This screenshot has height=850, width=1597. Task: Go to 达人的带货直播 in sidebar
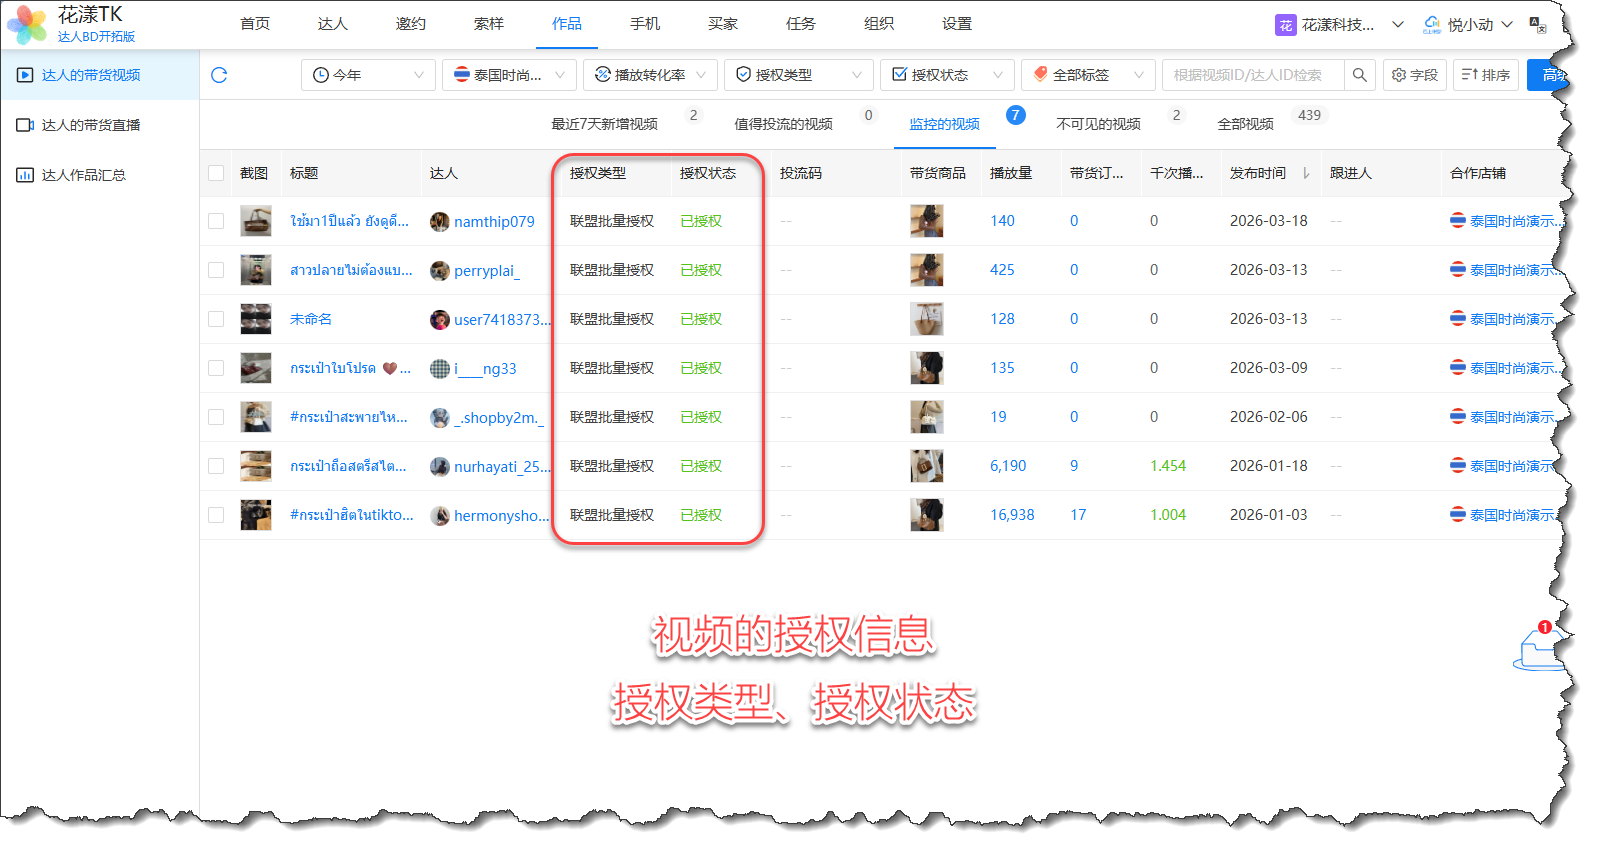coord(90,125)
